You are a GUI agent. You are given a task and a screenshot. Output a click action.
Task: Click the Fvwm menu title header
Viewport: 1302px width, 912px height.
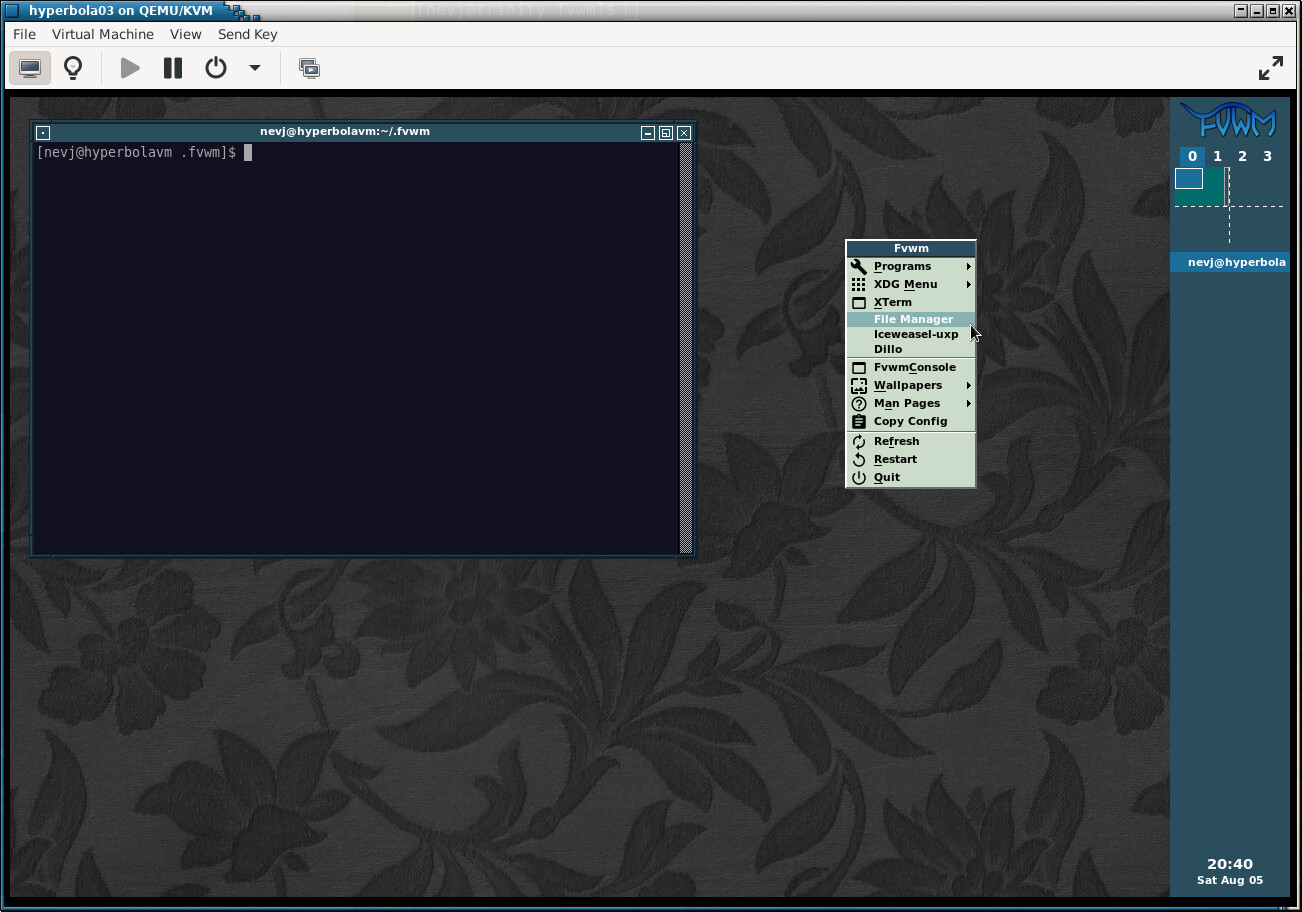coord(911,249)
